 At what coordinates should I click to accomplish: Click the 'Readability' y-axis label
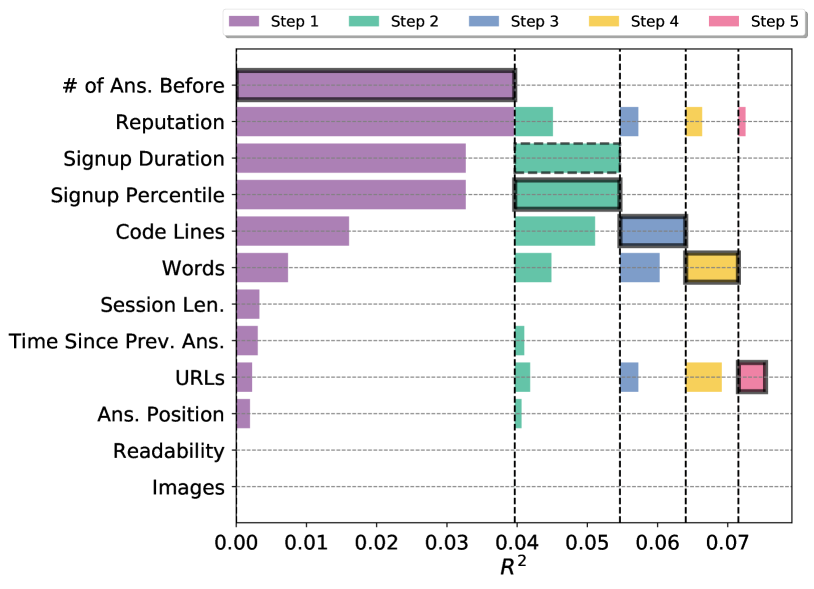(x=168, y=451)
